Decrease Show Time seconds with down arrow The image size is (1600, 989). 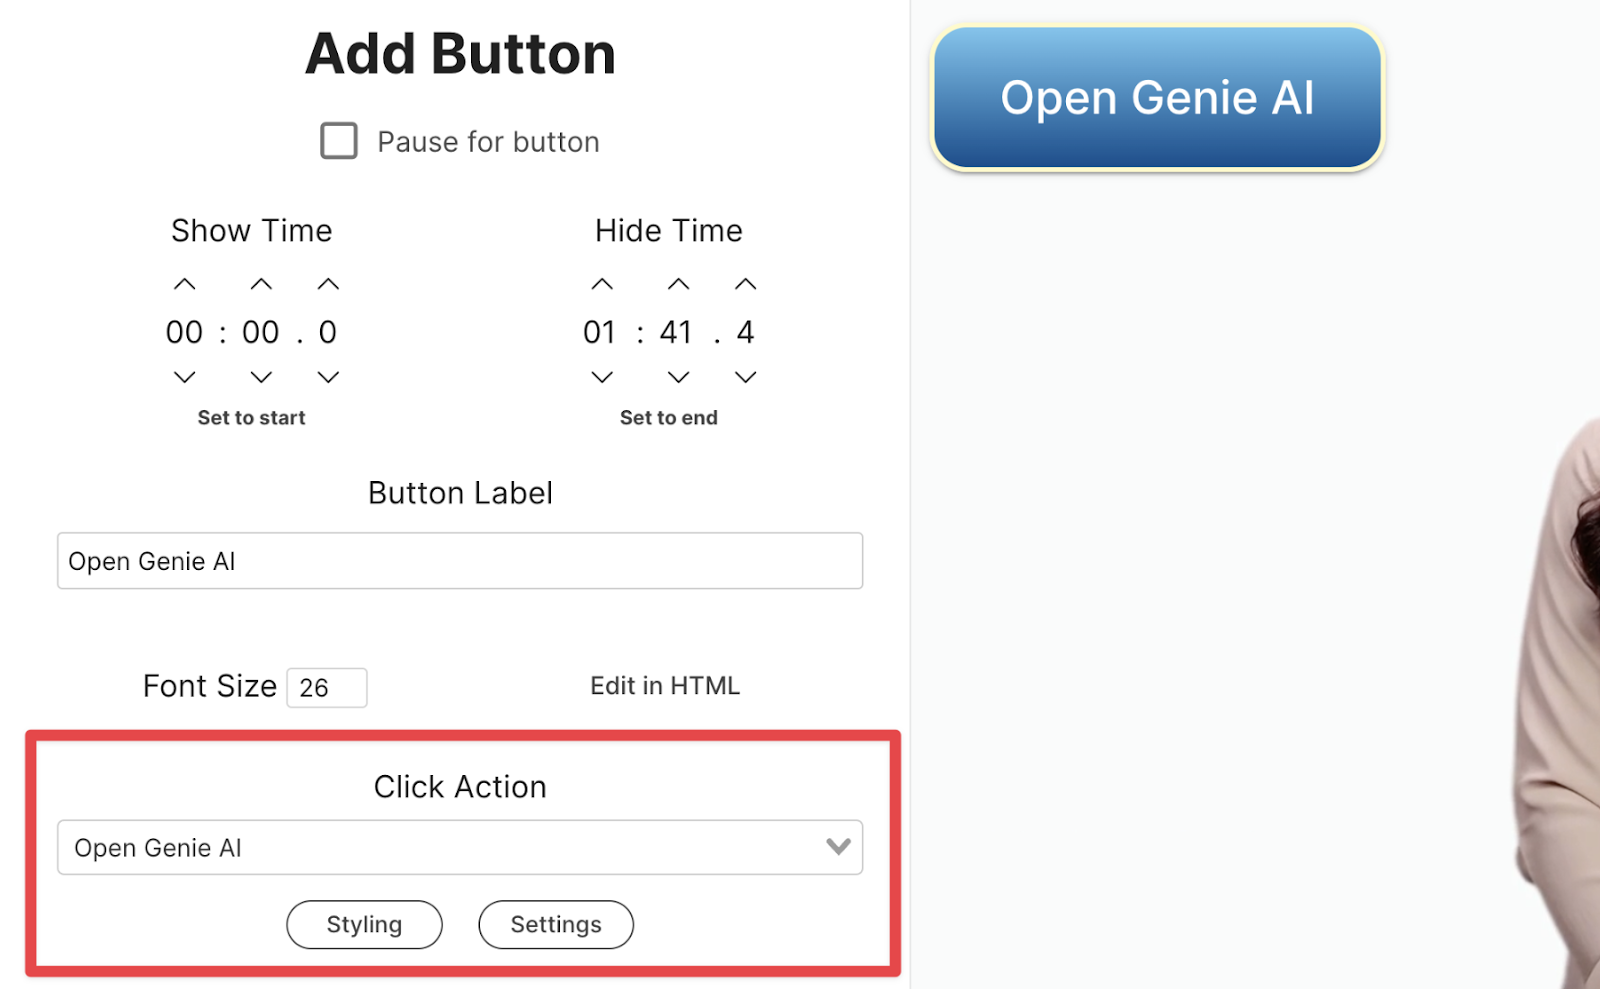(x=261, y=377)
